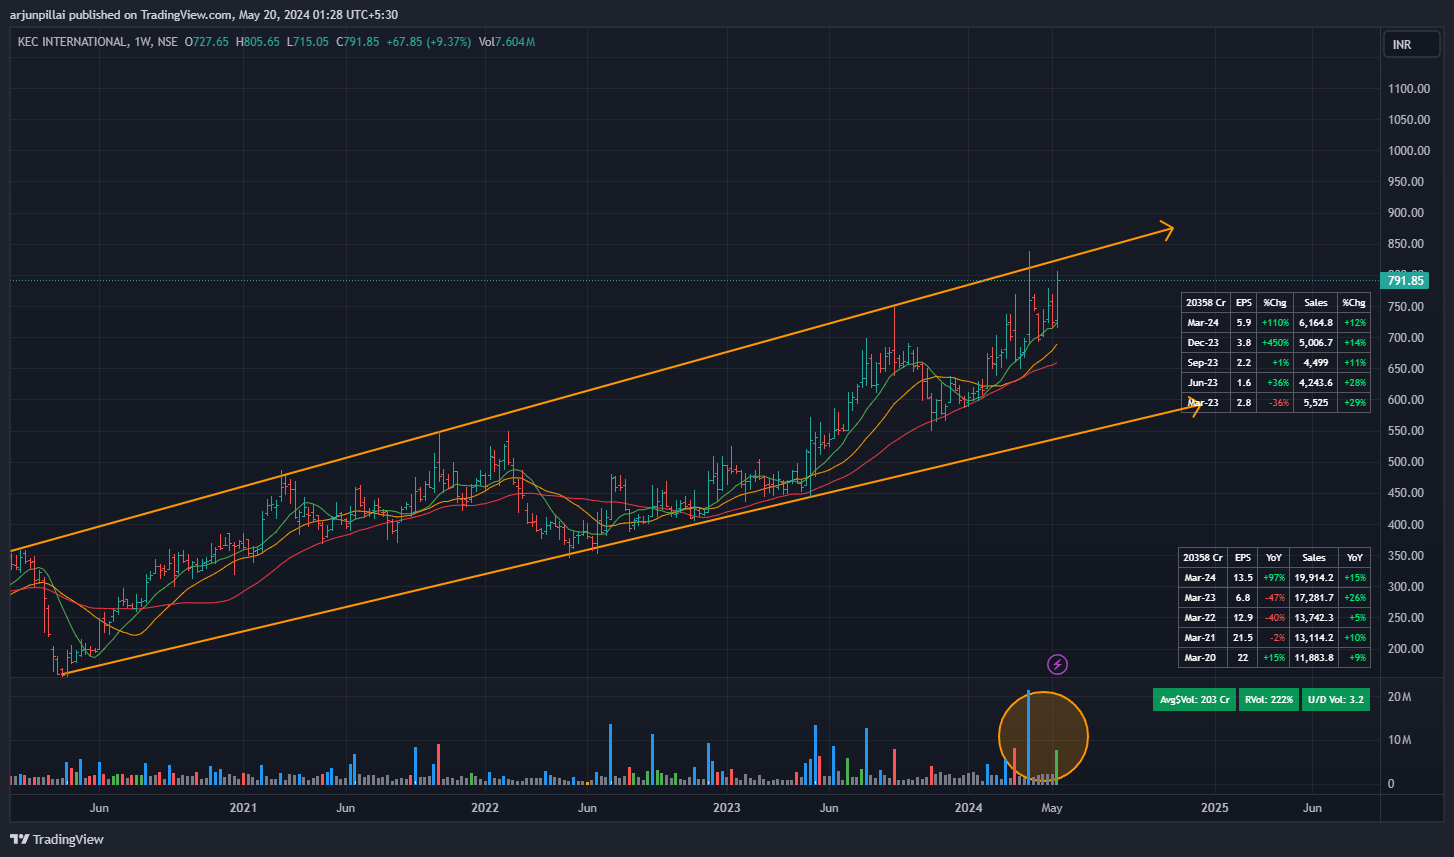This screenshot has width=1454, height=857.
Task: Click the open value O727.65
Action: click(208, 42)
